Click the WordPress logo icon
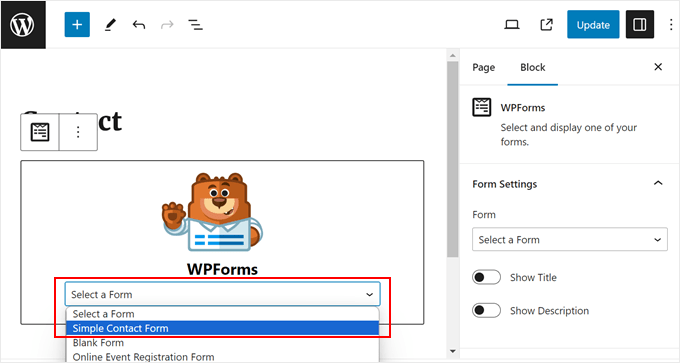 pyautogui.click(x=23, y=25)
